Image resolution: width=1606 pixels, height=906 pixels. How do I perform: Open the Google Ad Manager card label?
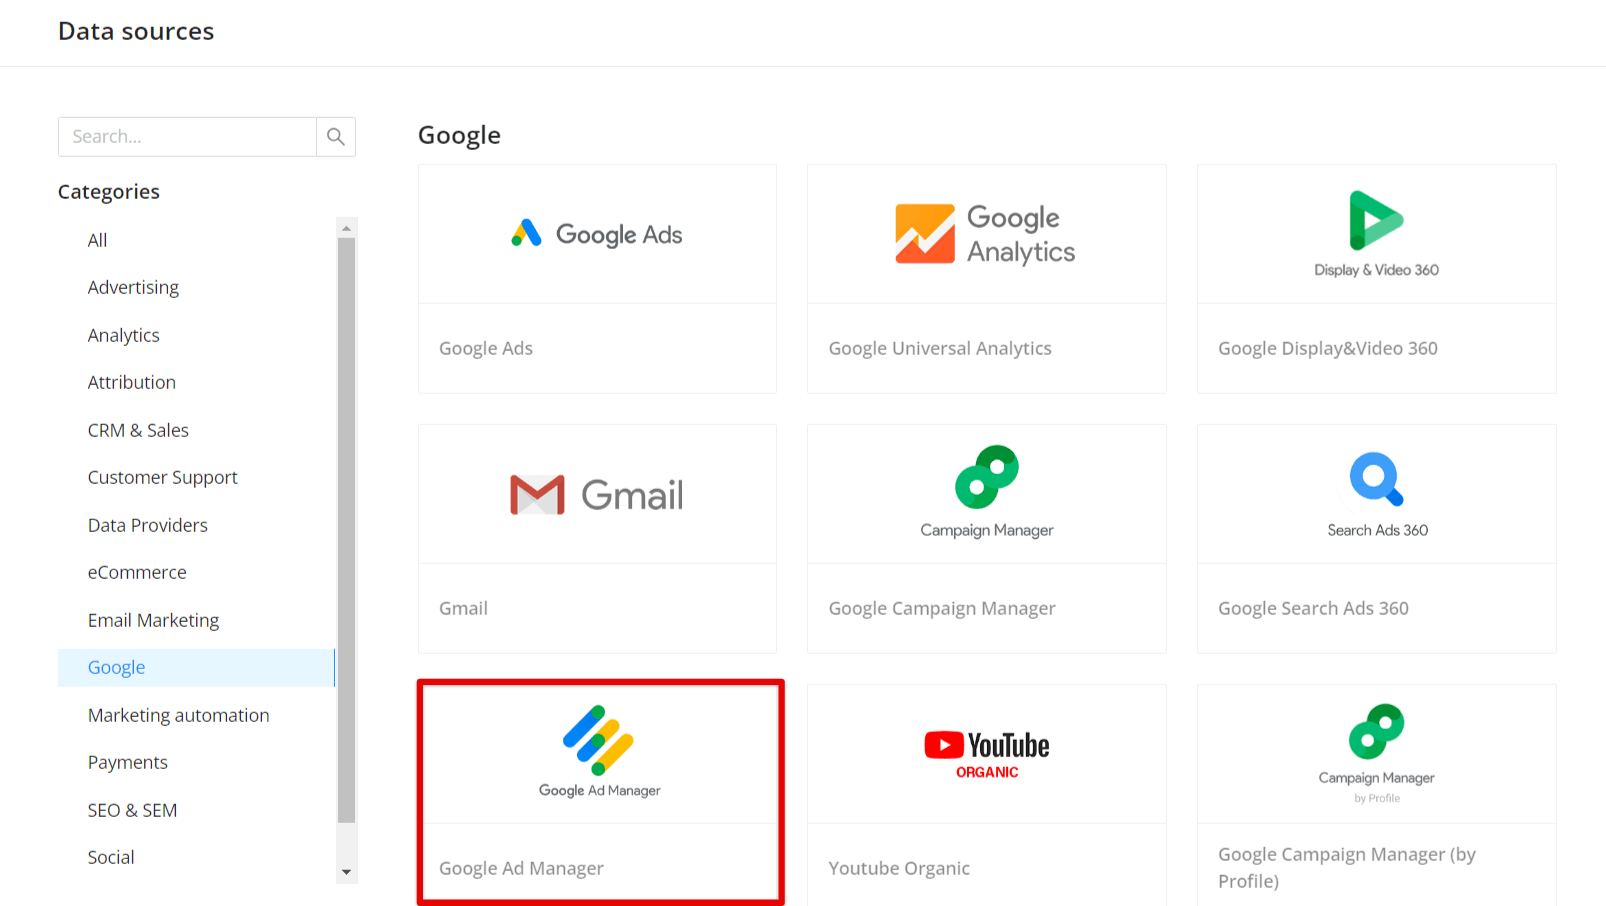[521, 868]
